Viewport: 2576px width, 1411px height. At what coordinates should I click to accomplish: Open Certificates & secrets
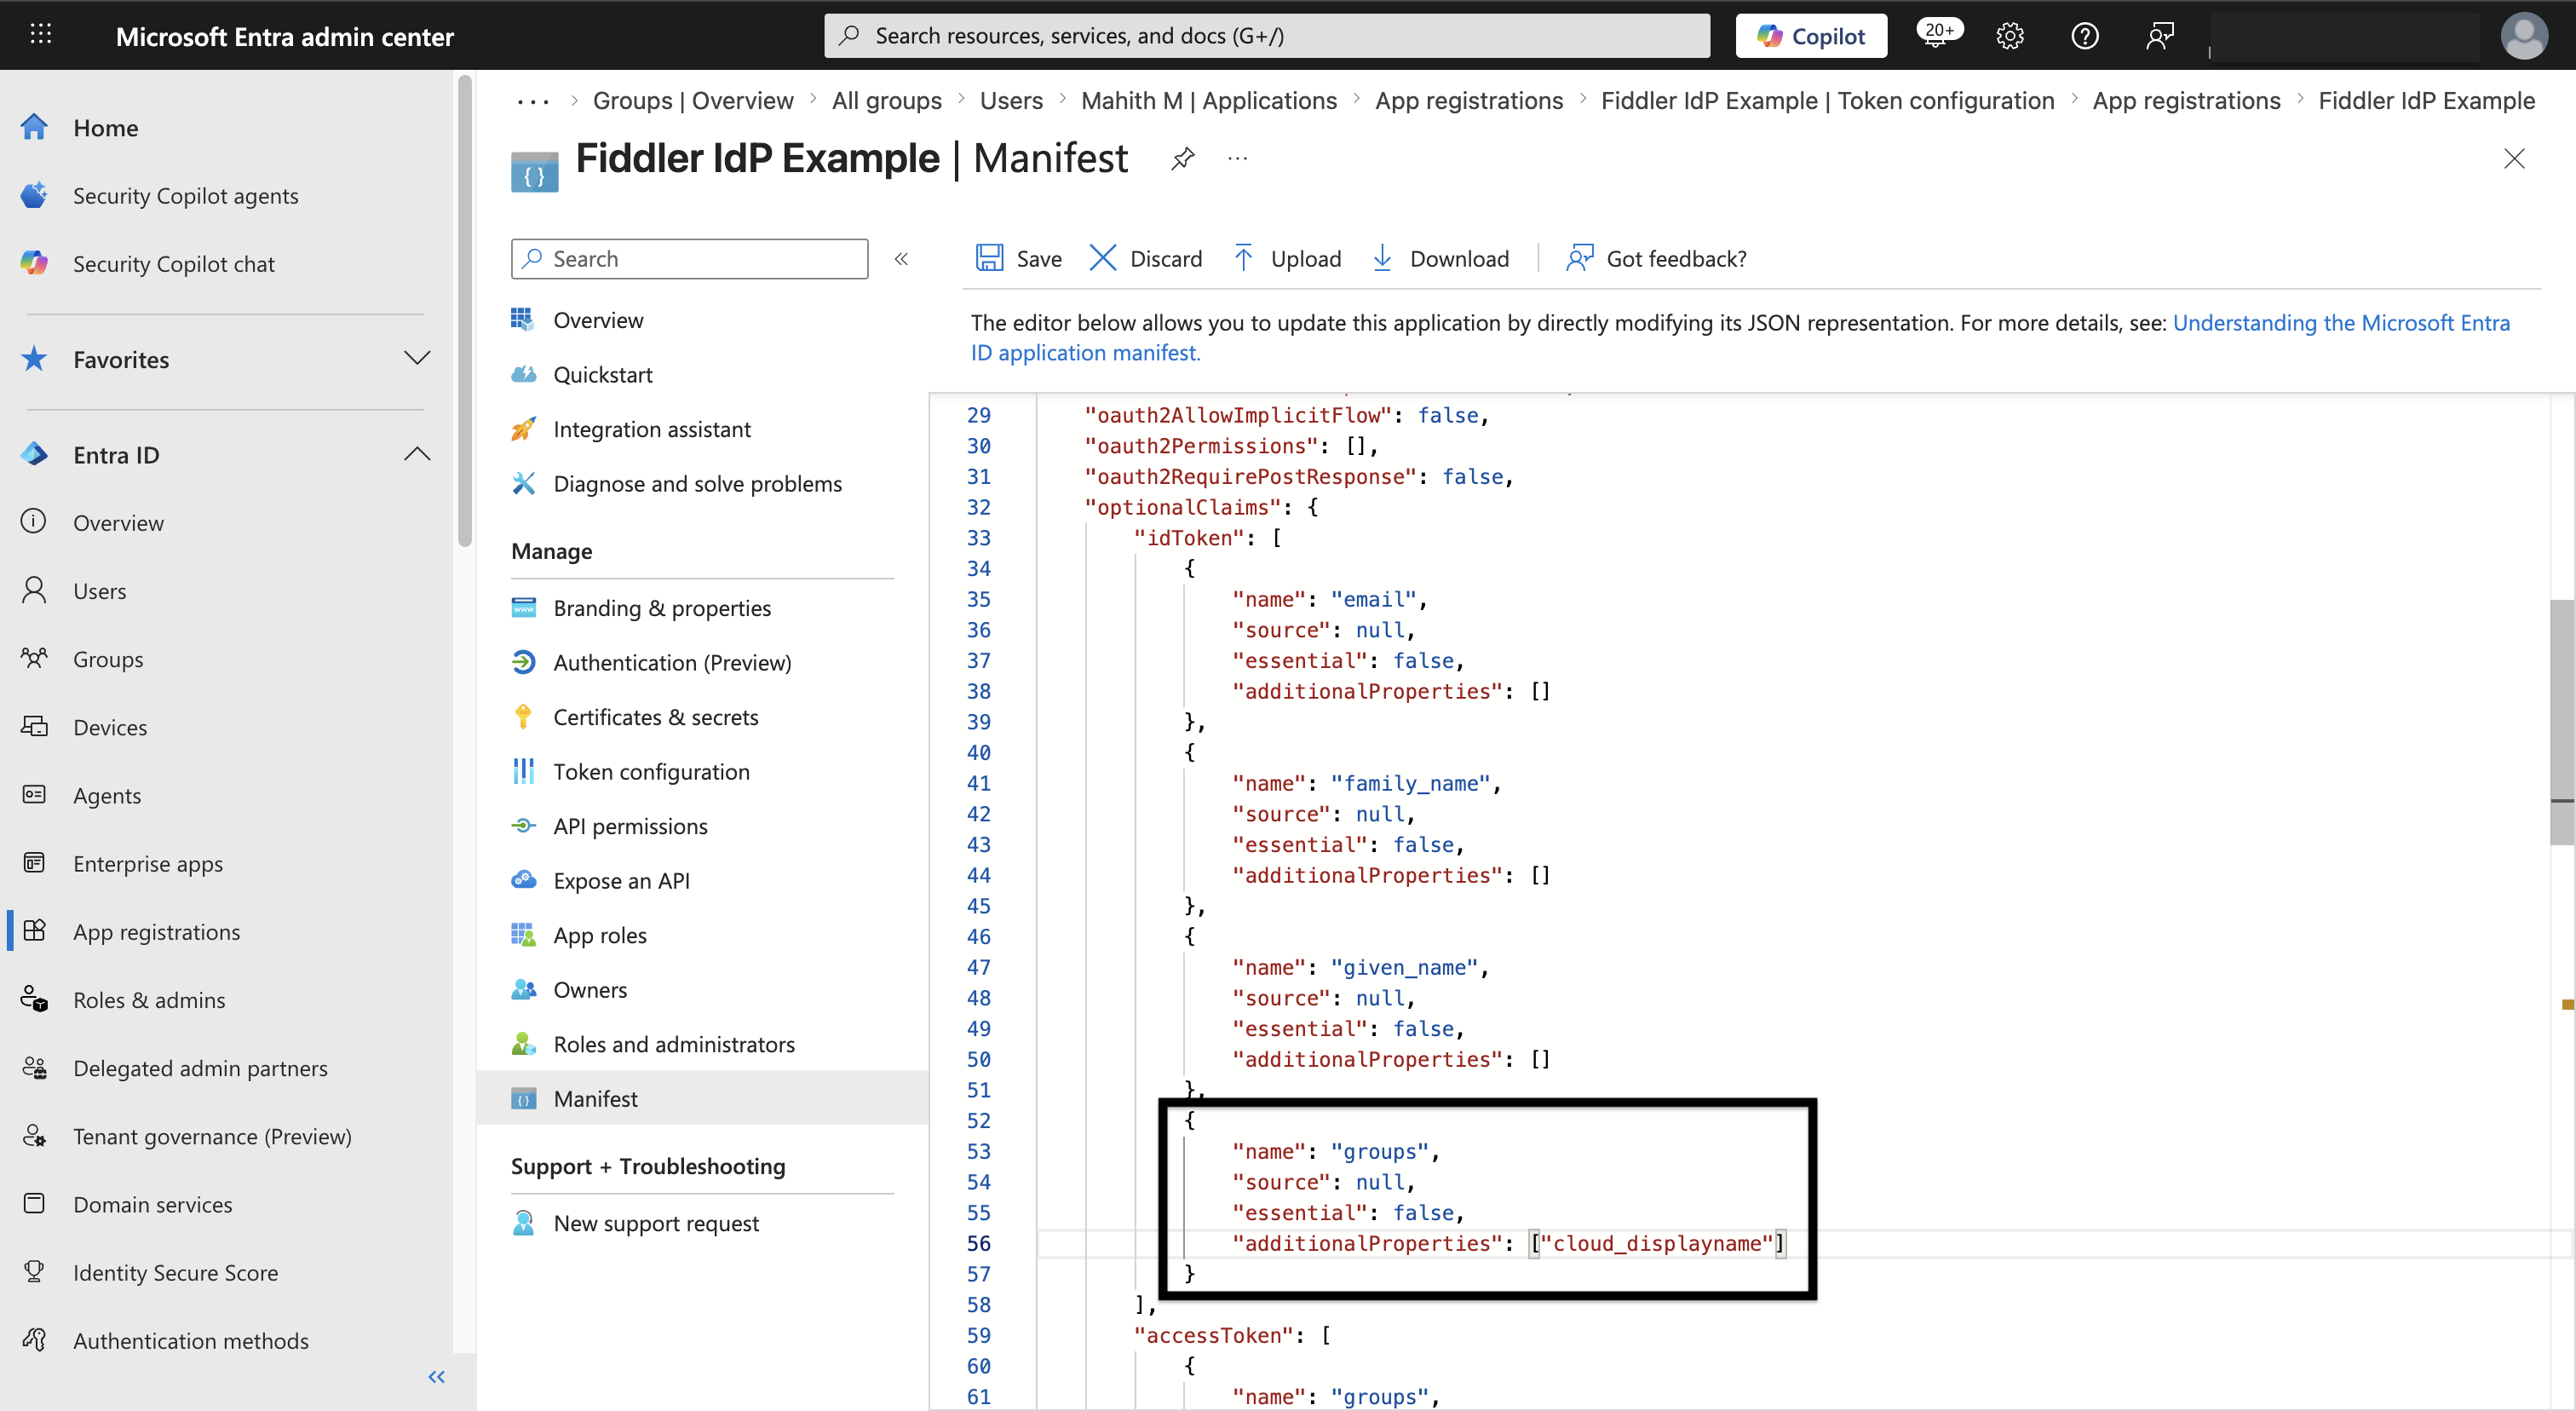pos(655,718)
